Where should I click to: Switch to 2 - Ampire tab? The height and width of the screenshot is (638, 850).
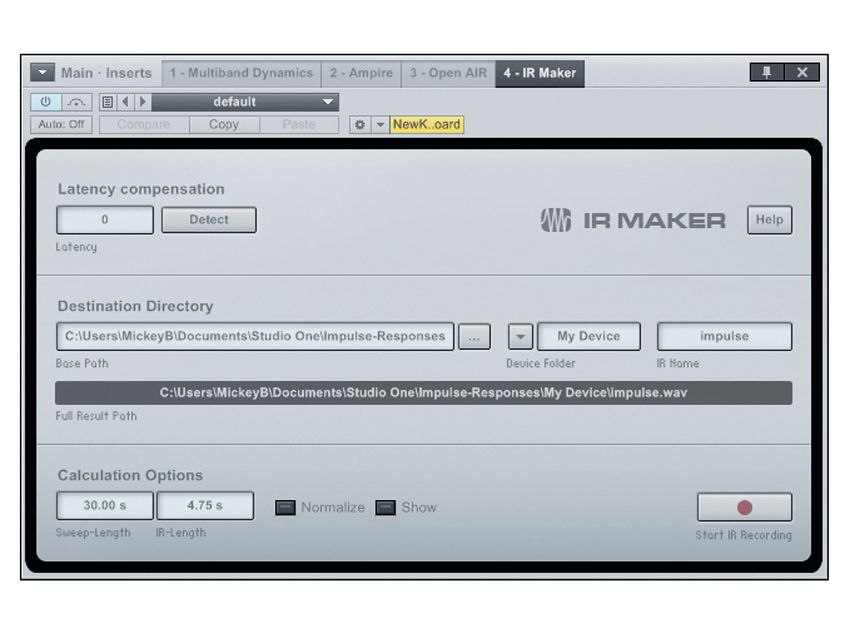[x=361, y=73]
